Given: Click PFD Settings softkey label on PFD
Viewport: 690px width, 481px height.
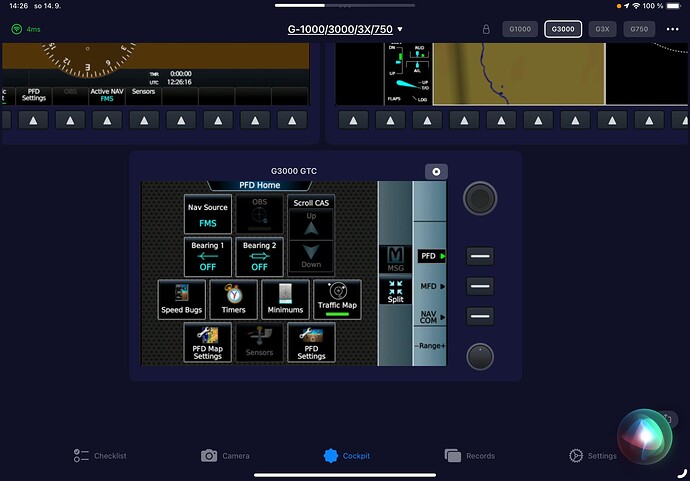Looking at the screenshot, I should tap(34, 95).
